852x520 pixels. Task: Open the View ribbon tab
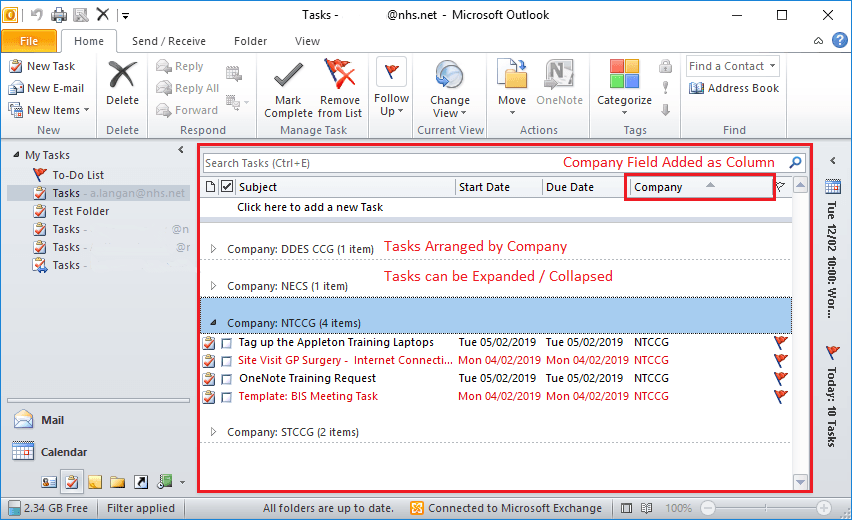307,41
